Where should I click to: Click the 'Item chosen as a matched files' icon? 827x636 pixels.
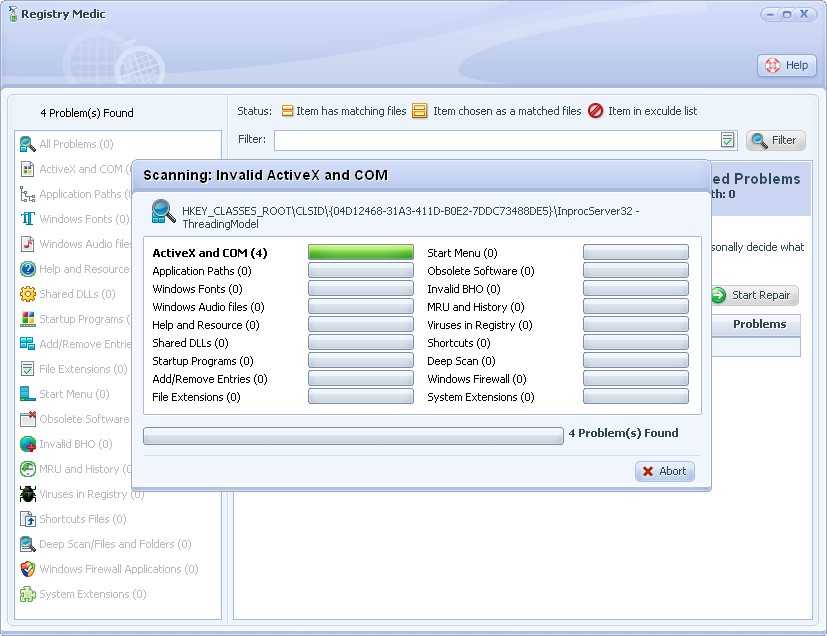click(419, 111)
